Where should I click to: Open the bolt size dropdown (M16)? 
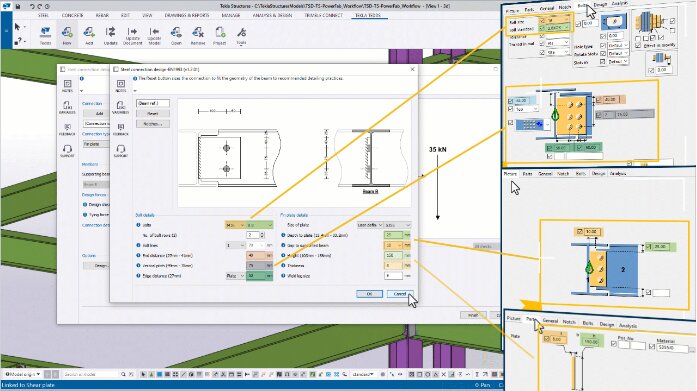(x=235, y=225)
